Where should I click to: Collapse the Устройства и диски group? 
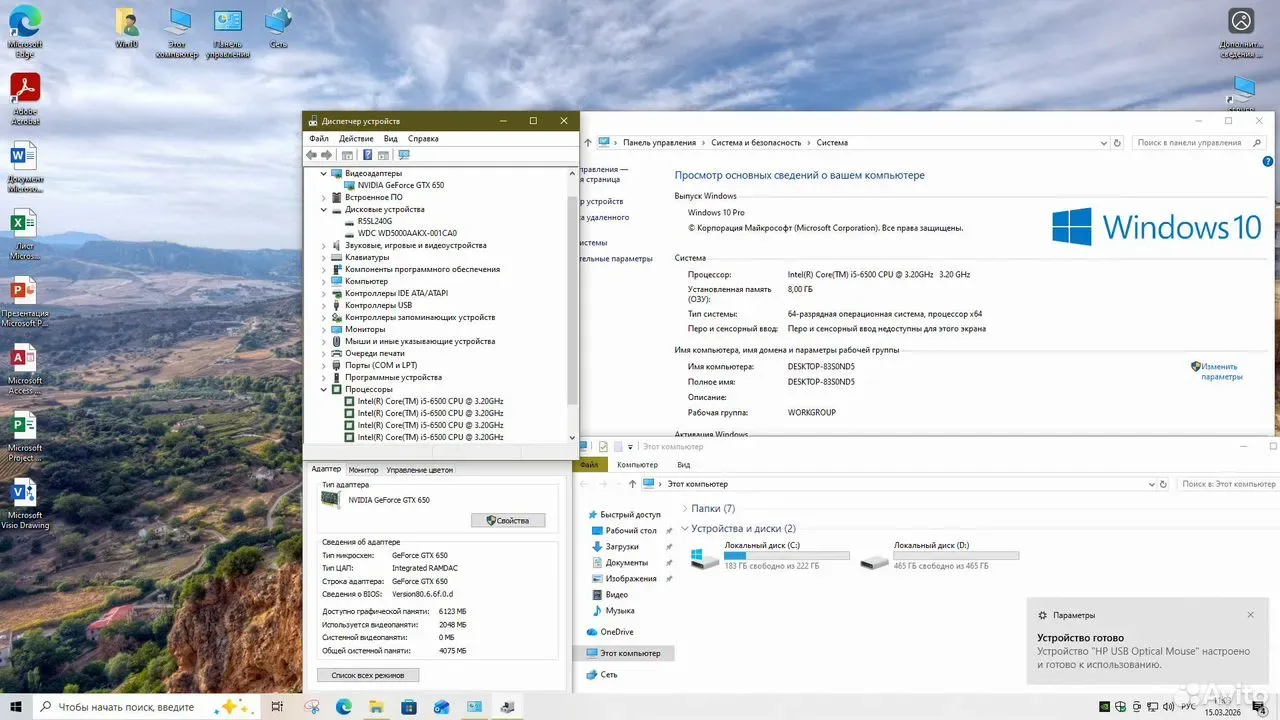pos(684,528)
